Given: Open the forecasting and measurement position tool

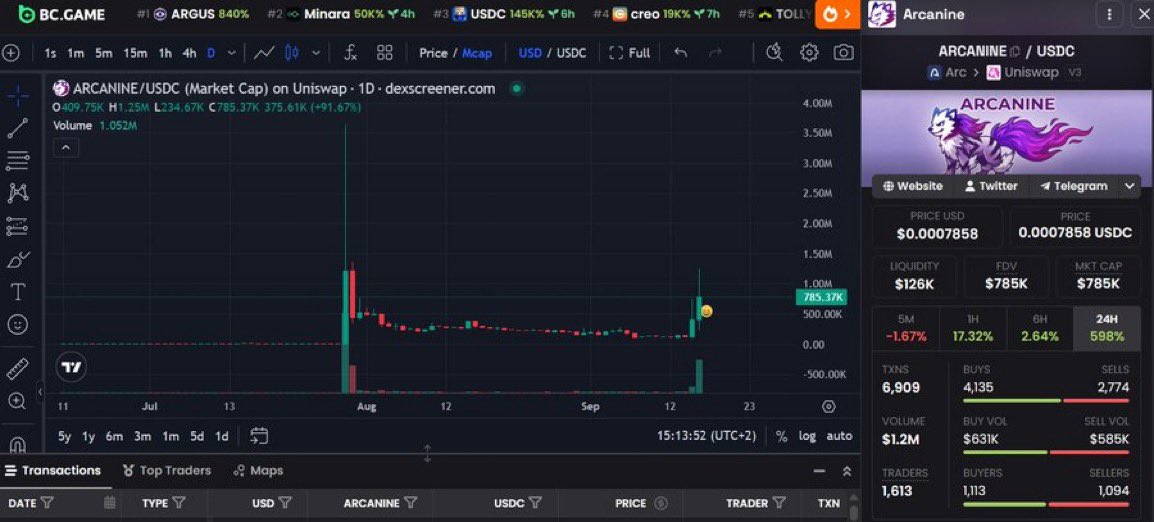Looking at the screenshot, I should click(18, 226).
